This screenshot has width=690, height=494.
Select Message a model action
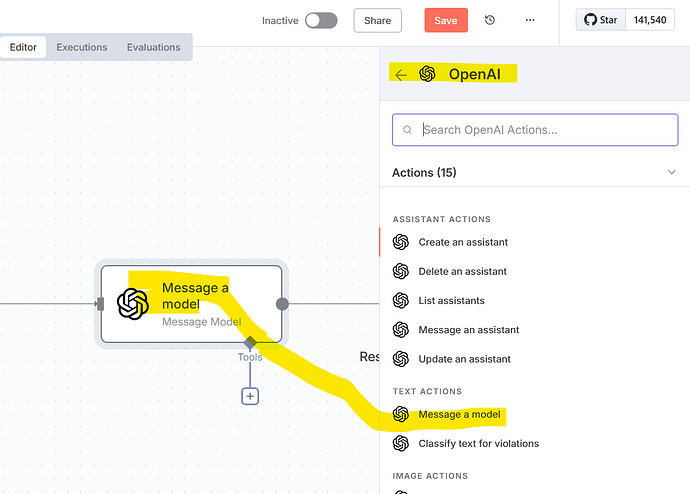(x=459, y=414)
